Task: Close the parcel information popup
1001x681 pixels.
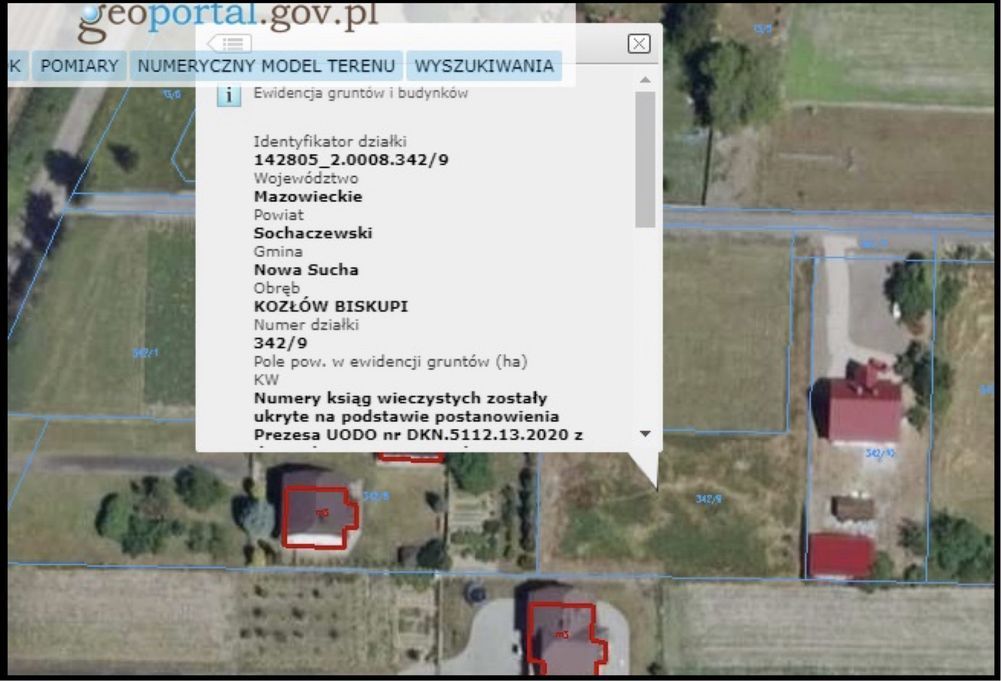Action: pos(637,42)
